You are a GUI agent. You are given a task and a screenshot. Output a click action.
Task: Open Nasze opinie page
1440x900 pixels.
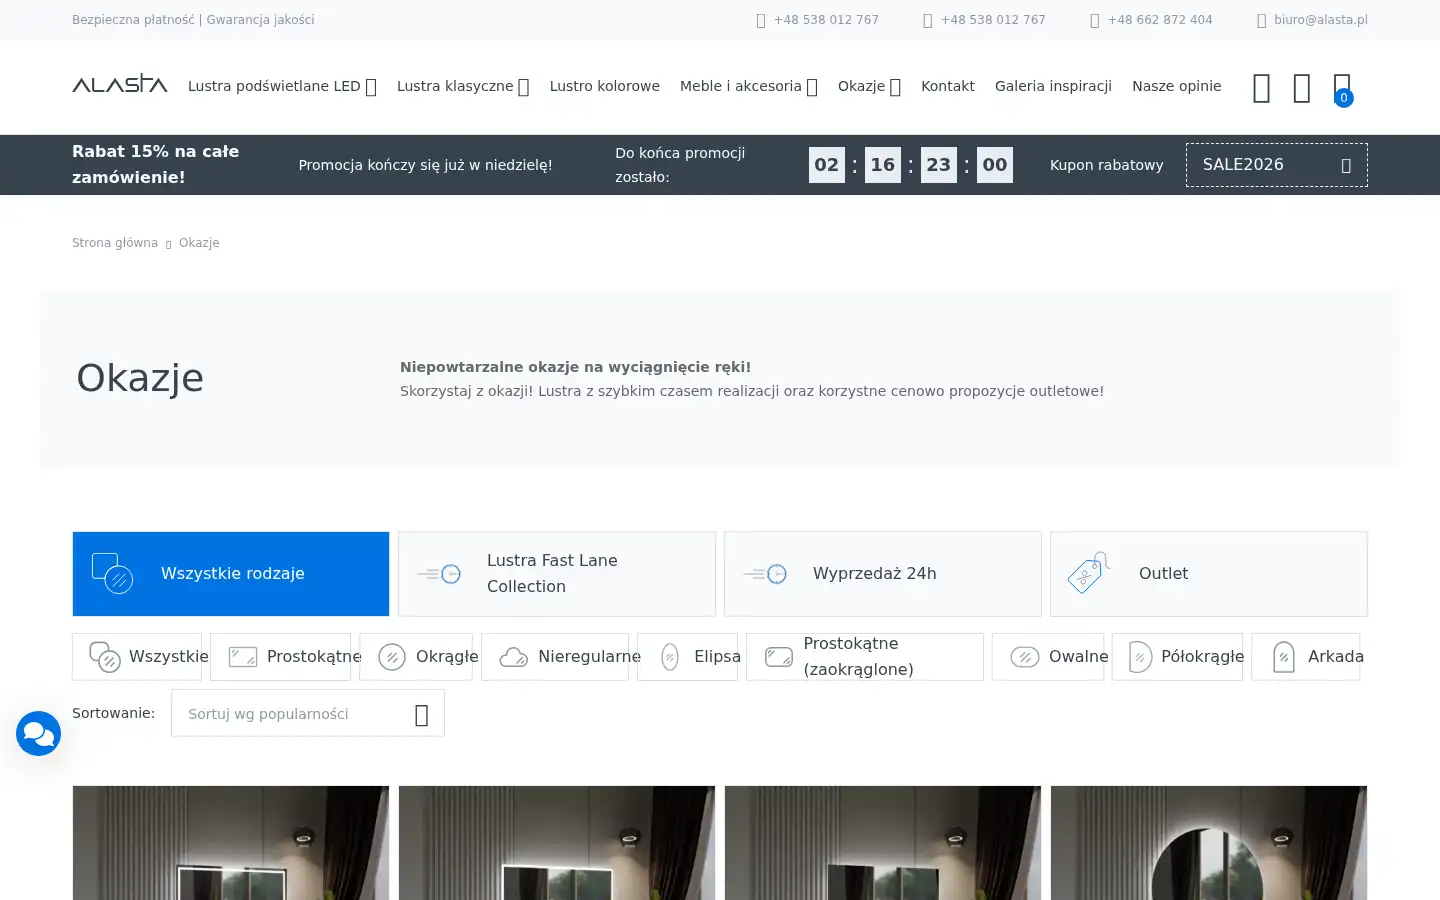1177,86
